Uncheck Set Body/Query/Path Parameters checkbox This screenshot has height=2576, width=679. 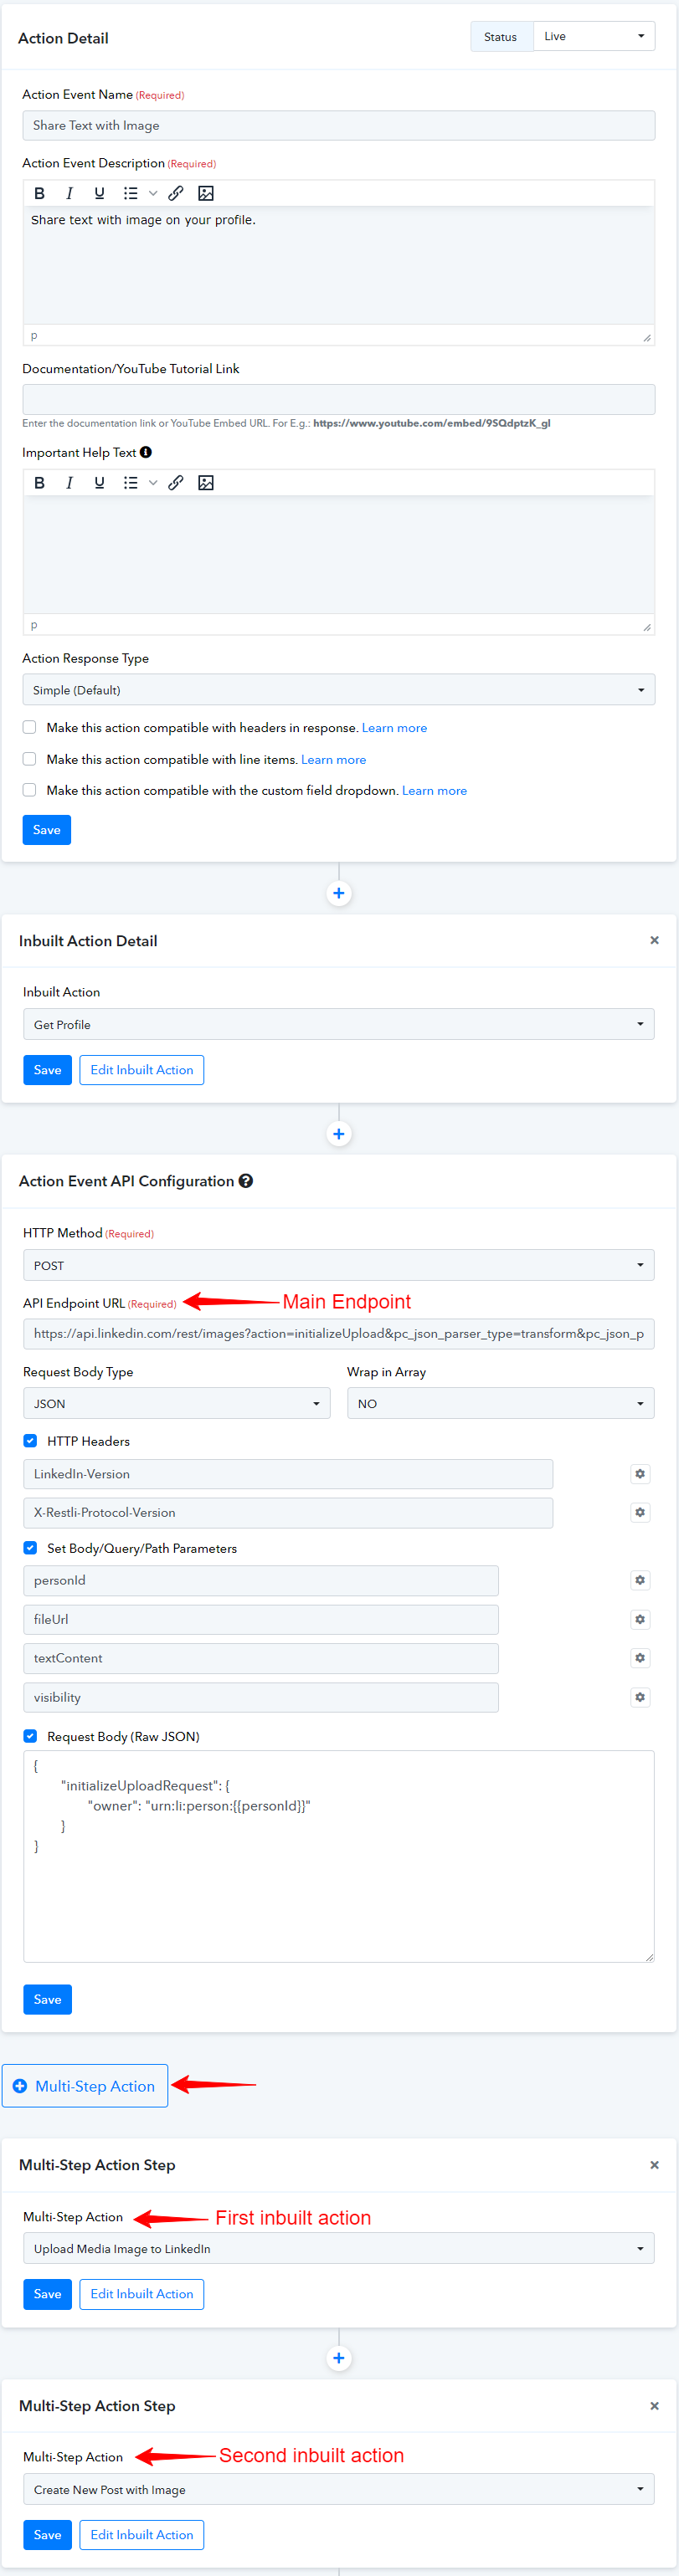point(30,1548)
